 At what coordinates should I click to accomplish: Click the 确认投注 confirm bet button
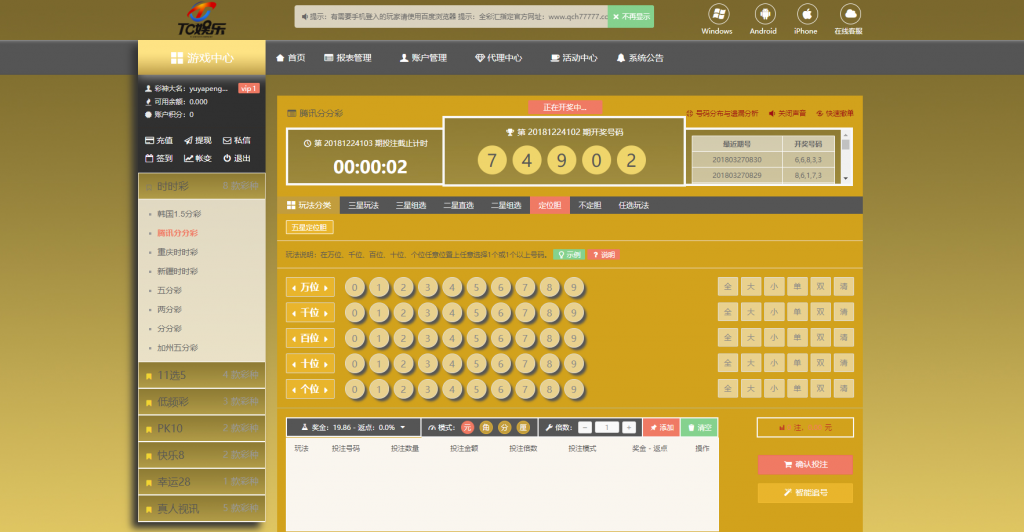click(x=805, y=465)
